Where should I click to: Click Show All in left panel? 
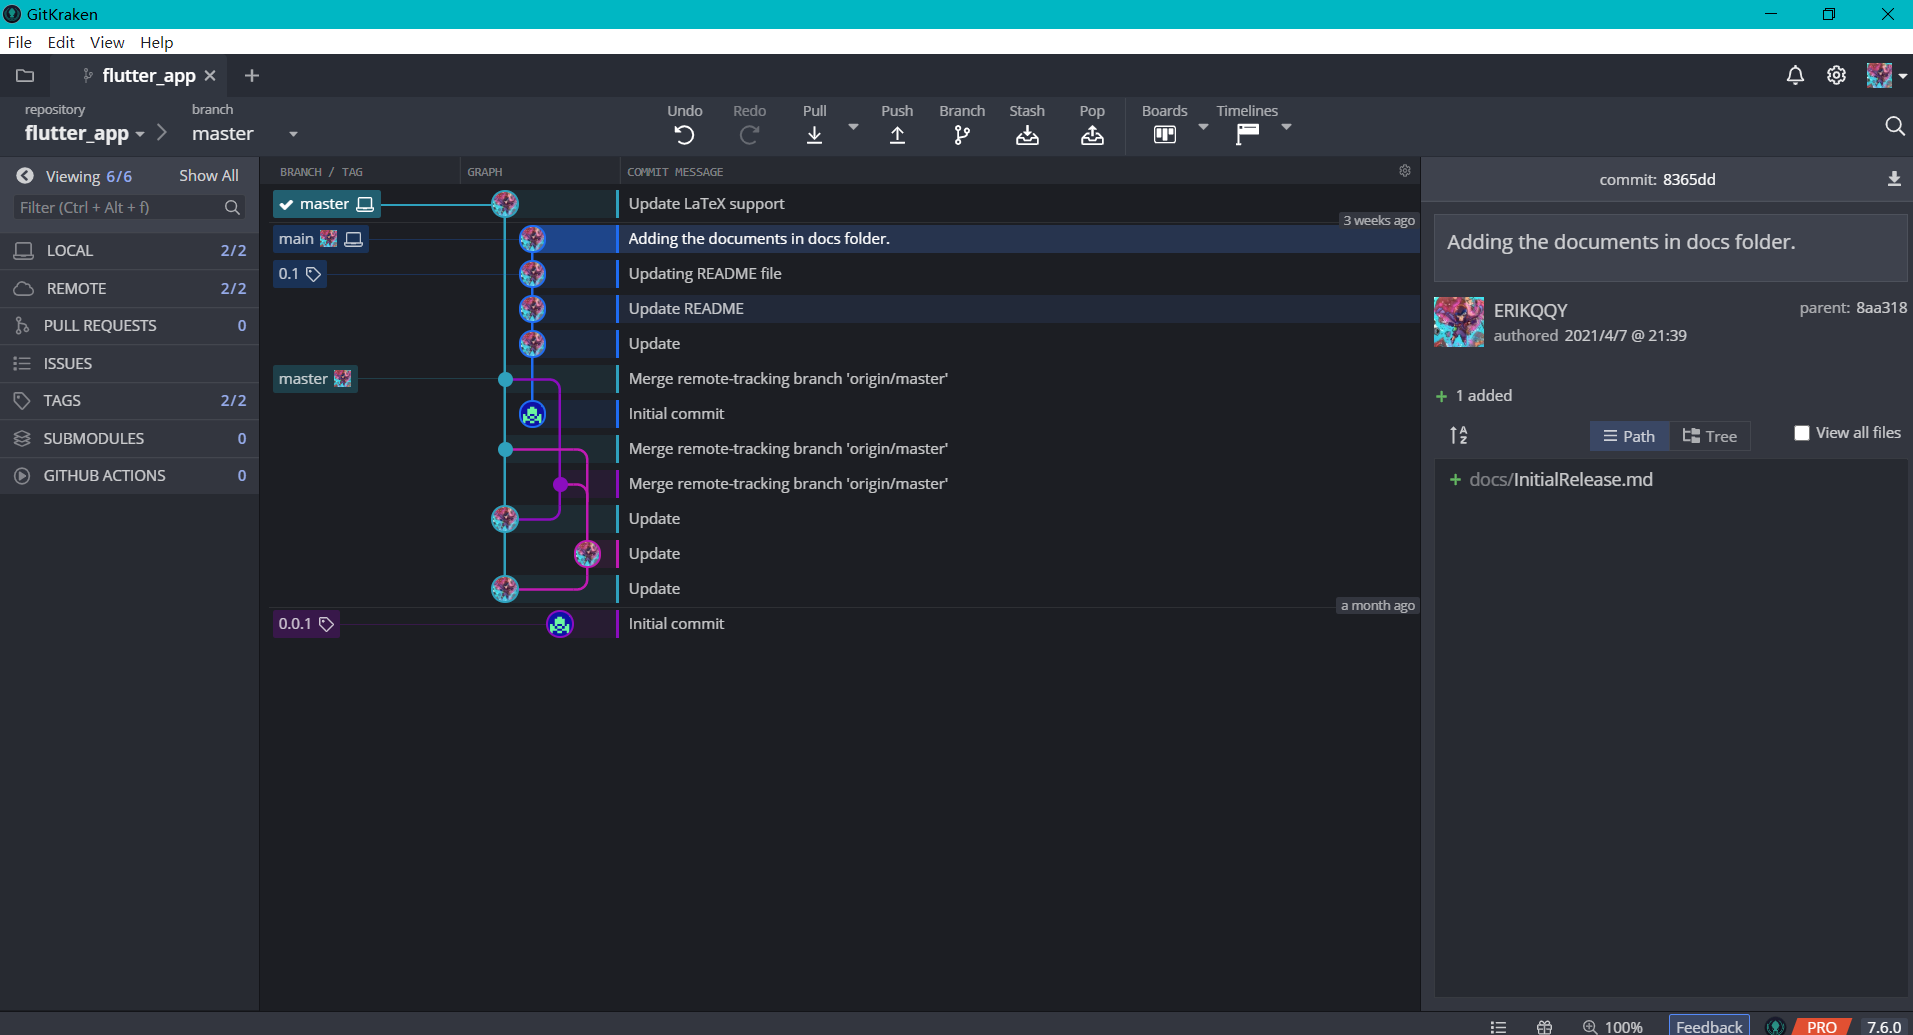tap(208, 175)
